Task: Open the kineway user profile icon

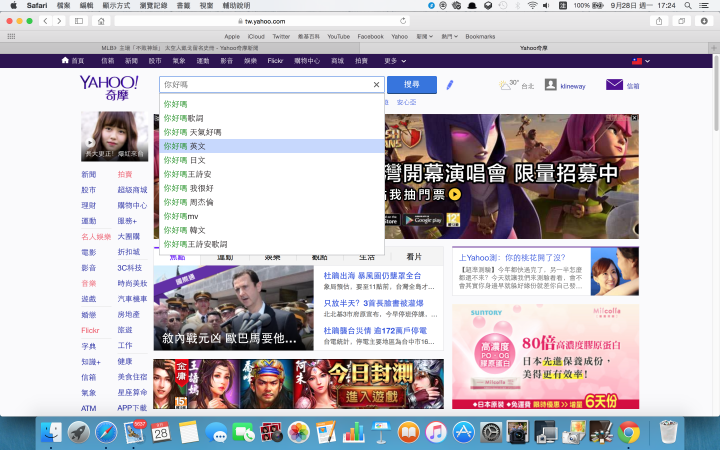Action: (x=551, y=85)
